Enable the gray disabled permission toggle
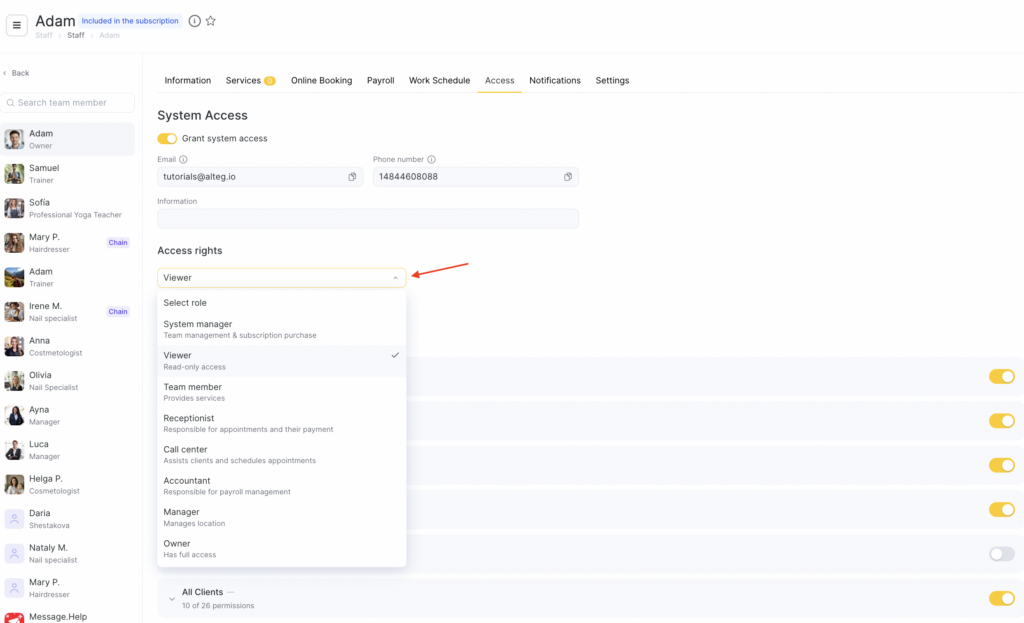This screenshot has height=623, width=1024. click(x=1001, y=554)
